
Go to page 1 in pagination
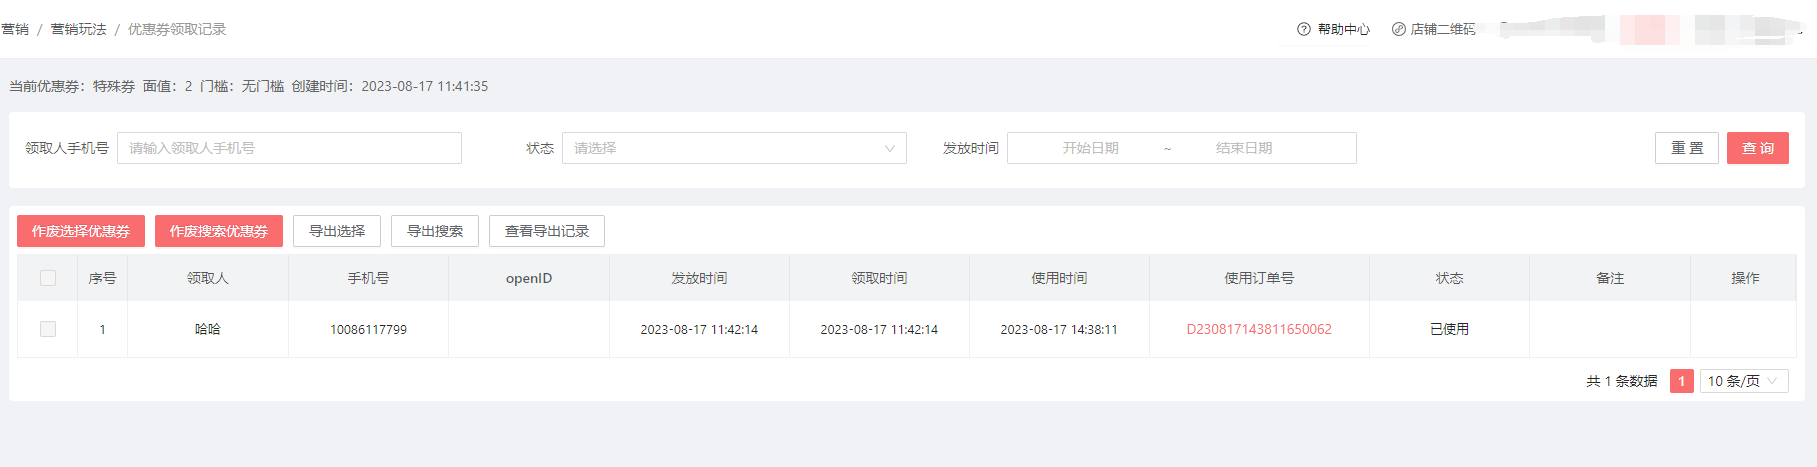1681,381
